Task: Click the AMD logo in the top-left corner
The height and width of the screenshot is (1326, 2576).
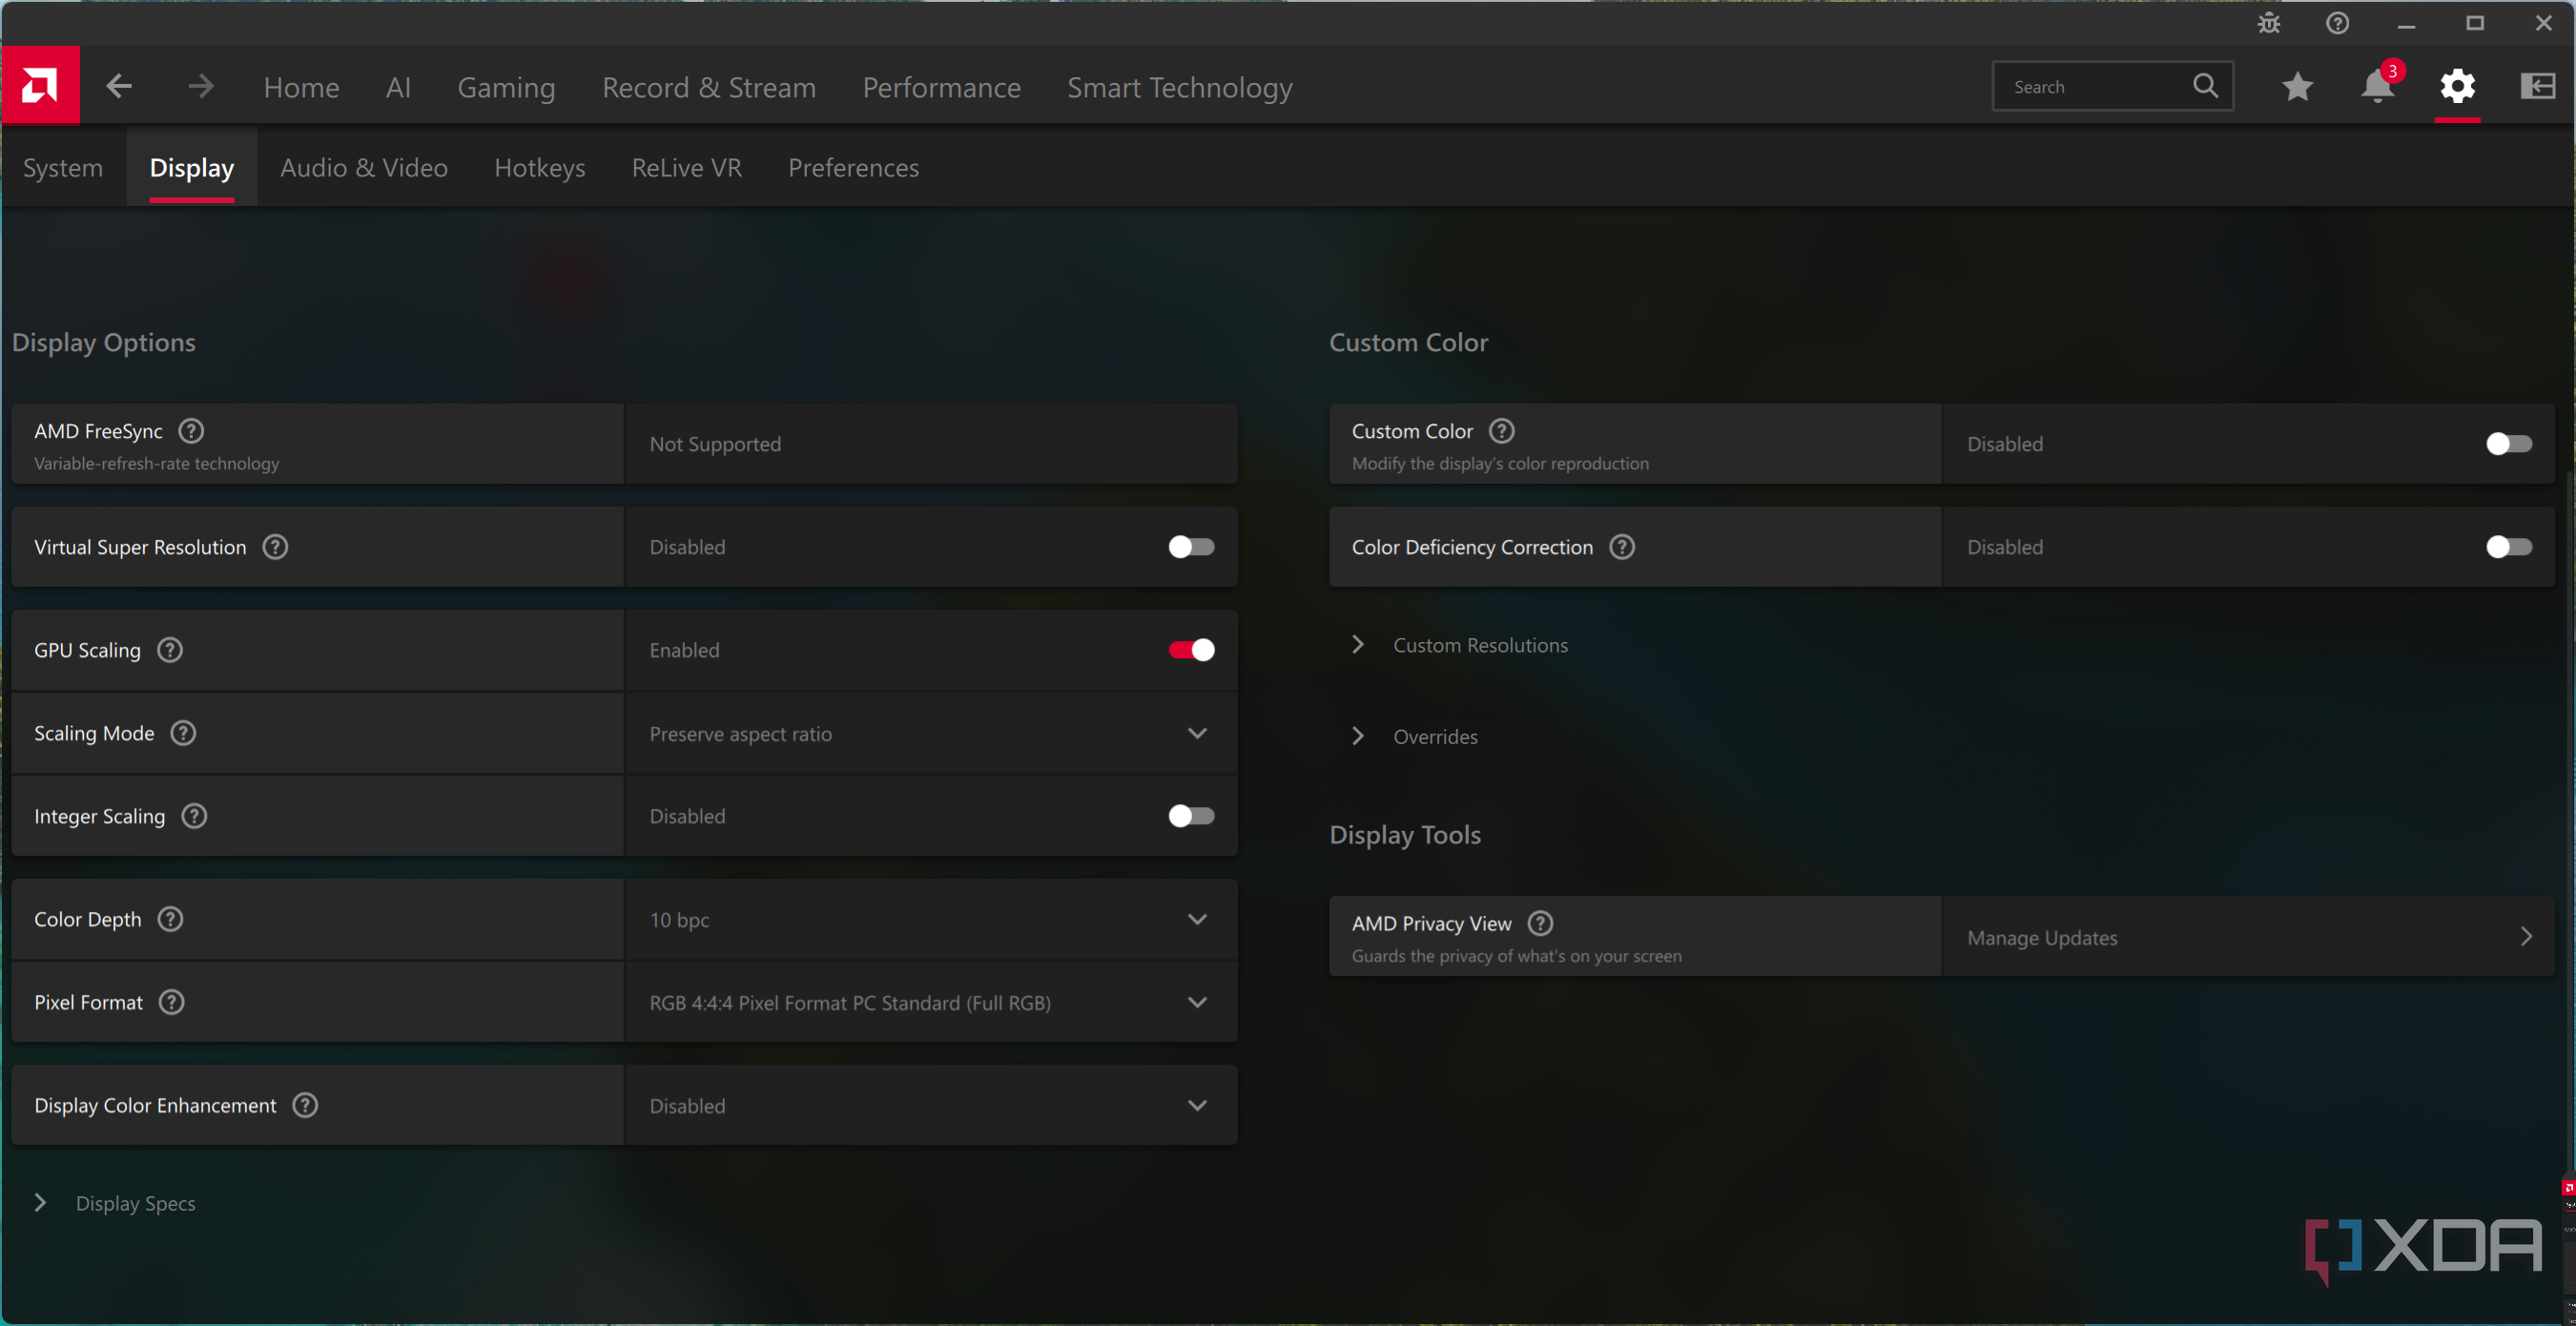Action: pyautogui.click(x=41, y=85)
